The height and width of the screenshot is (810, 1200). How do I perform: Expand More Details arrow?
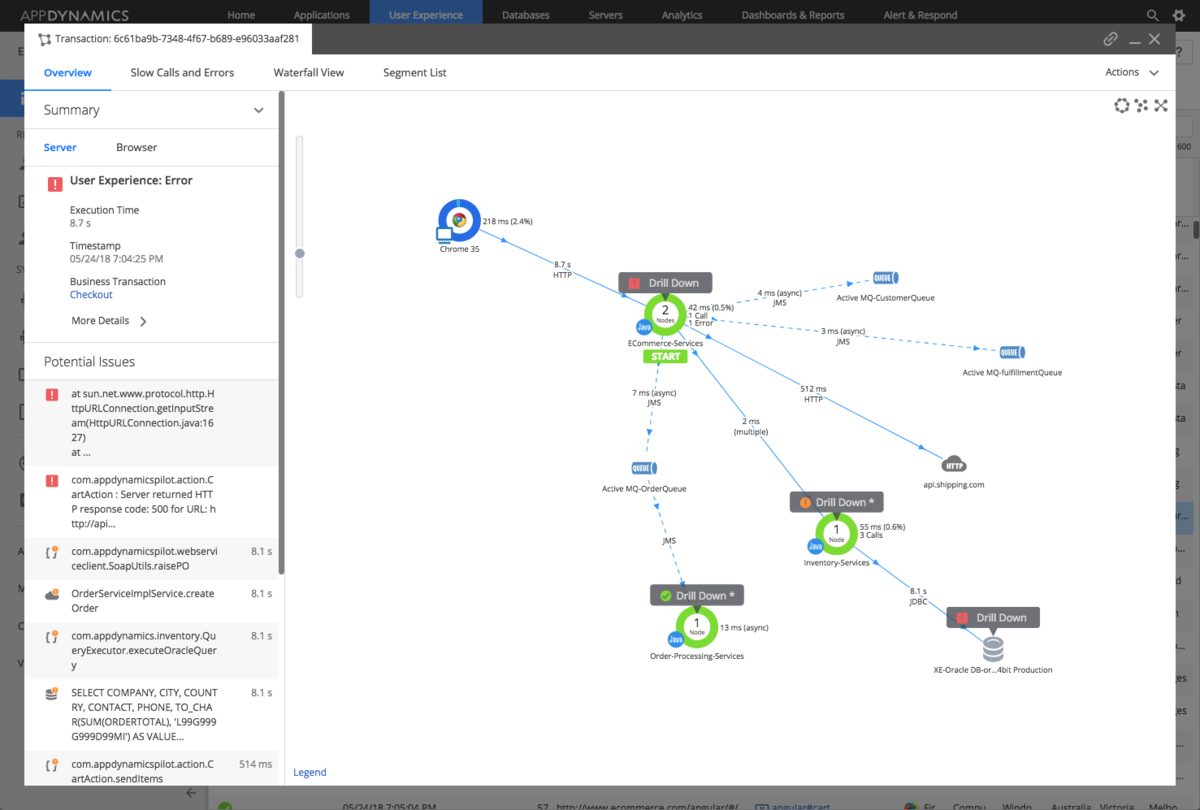pyautogui.click(x=143, y=322)
